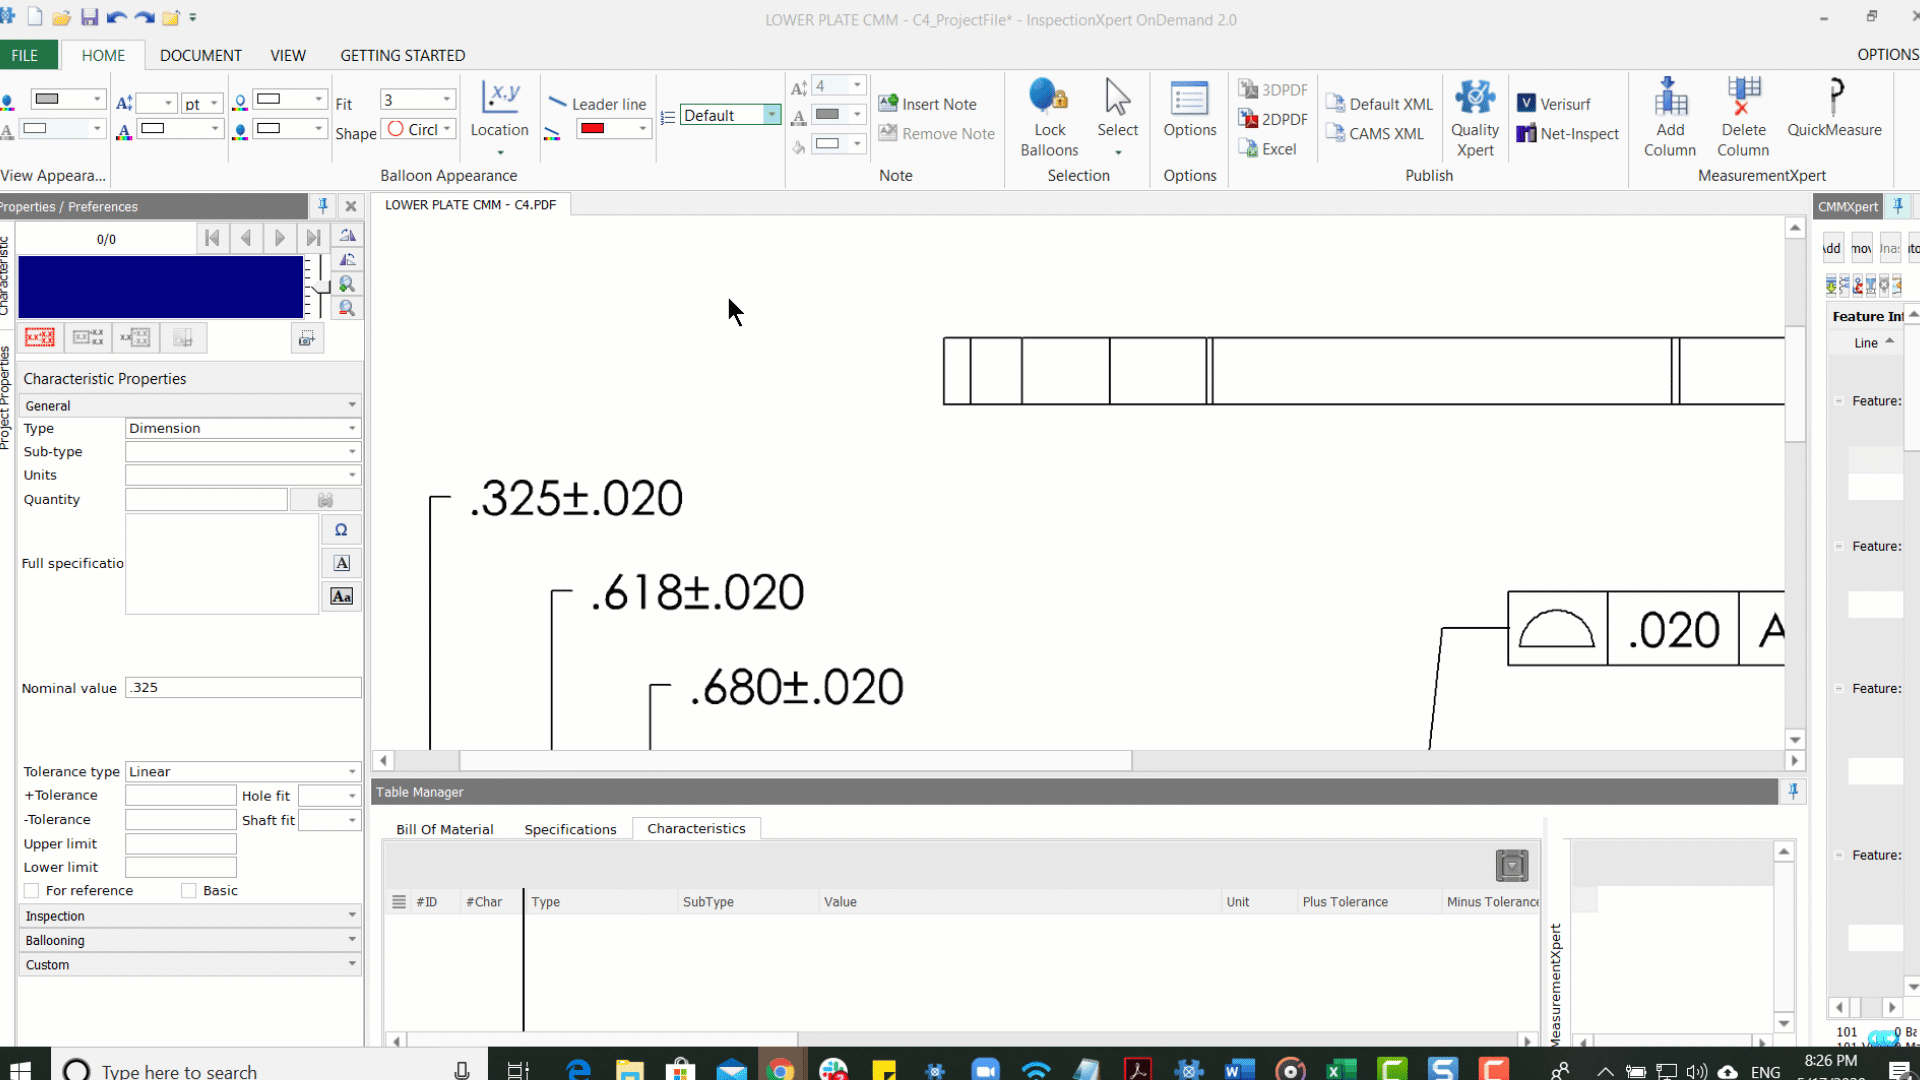The height and width of the screenshot is (1080, 1920).
Task: Expand the Ballooning dropdown menu
Action: coord(351,939)
